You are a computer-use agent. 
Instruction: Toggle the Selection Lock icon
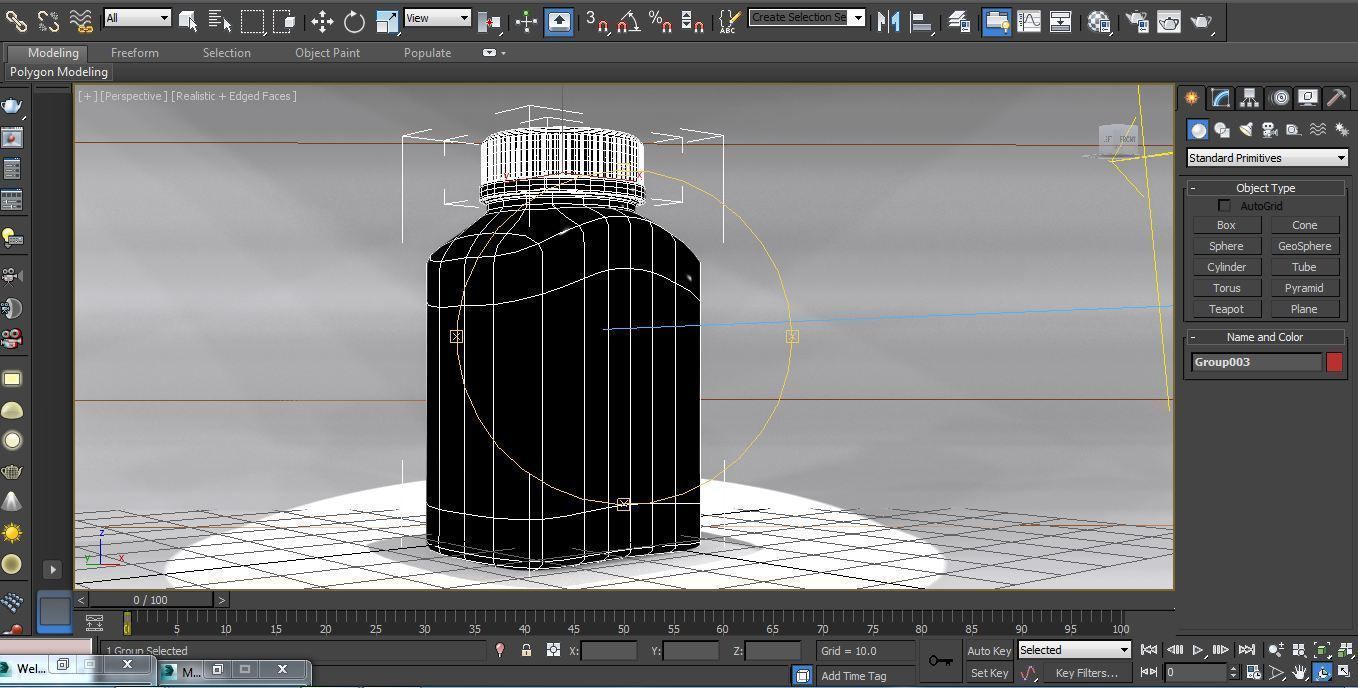tap(526, 650)
